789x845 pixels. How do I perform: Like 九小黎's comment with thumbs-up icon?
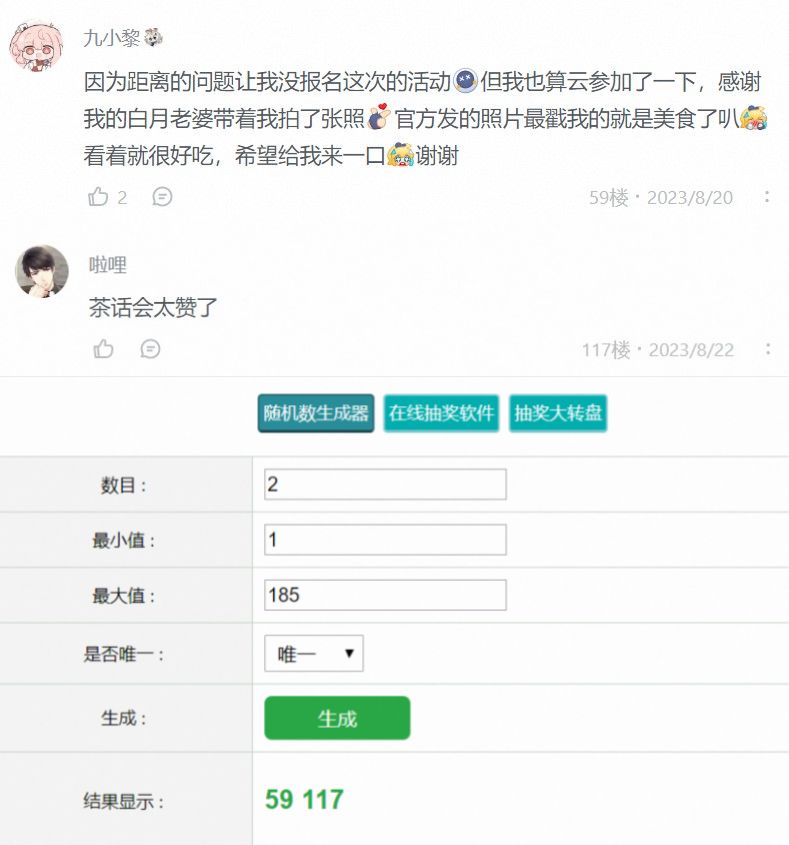click(98, 197)
